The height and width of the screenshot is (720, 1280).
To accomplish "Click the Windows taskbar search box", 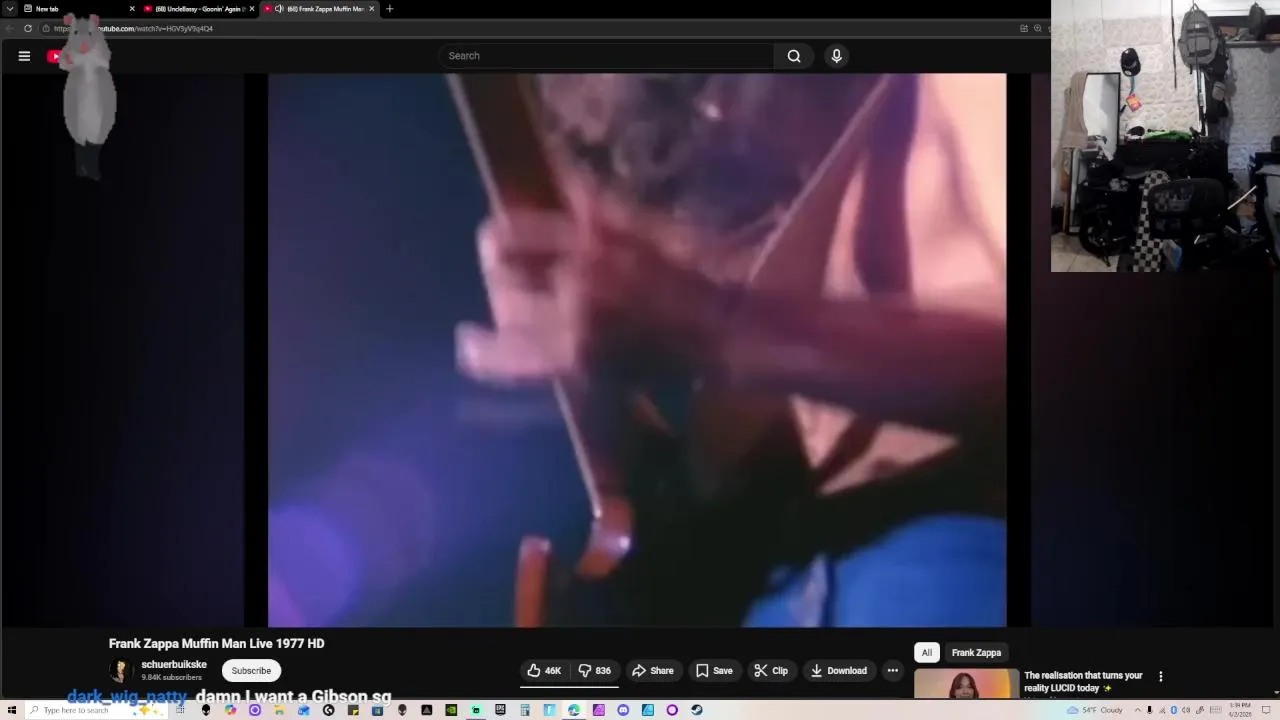I will point(98,710).
